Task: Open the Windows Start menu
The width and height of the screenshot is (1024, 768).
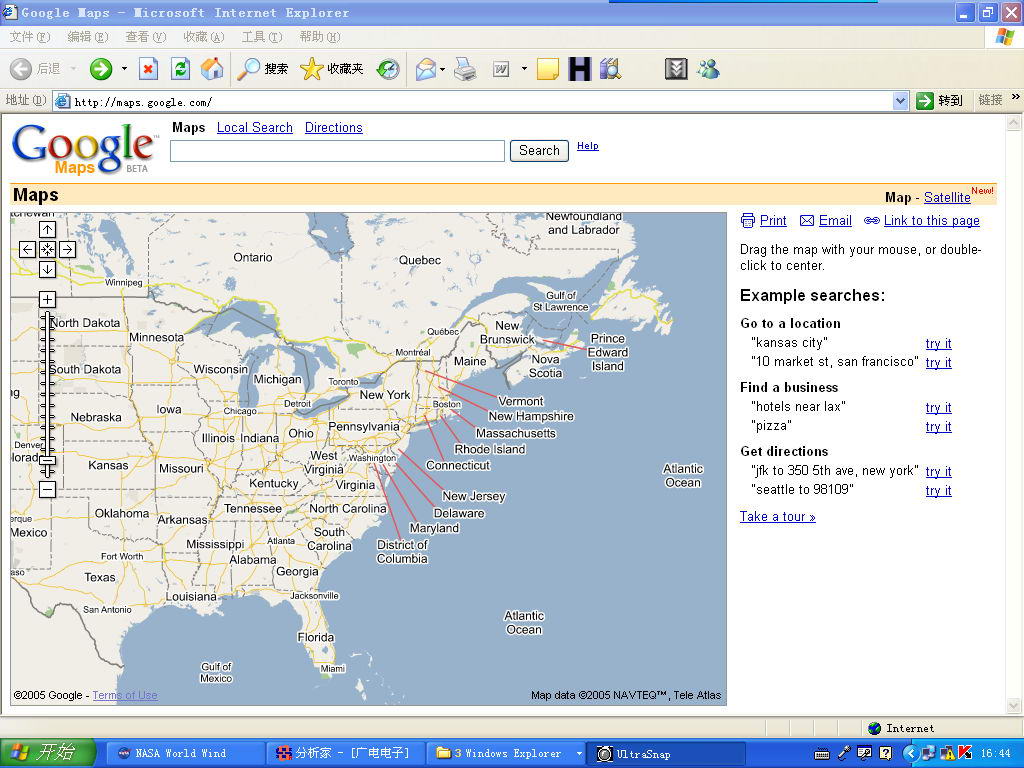Action: tap(47, 753)
